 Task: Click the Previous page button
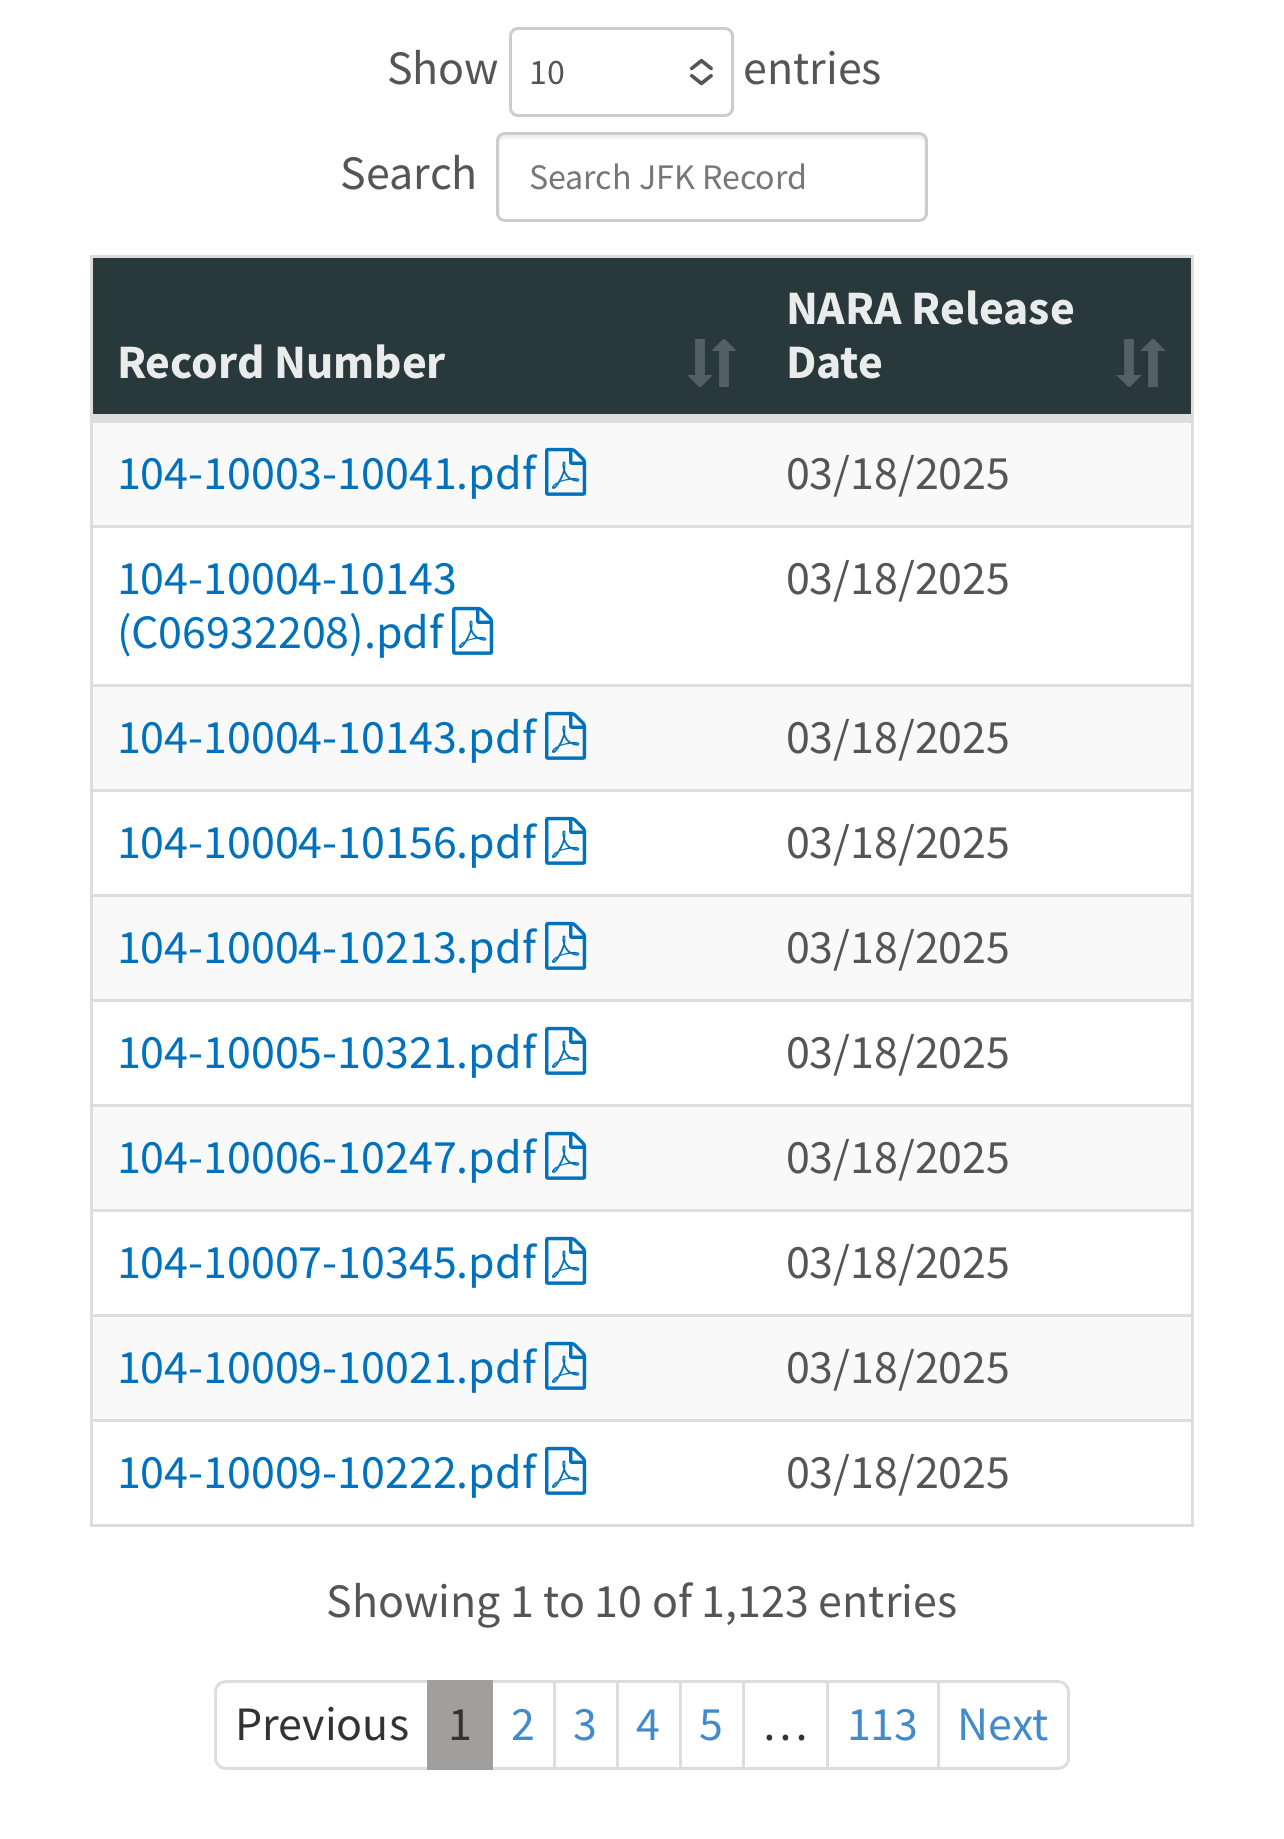pos(322,1725)
